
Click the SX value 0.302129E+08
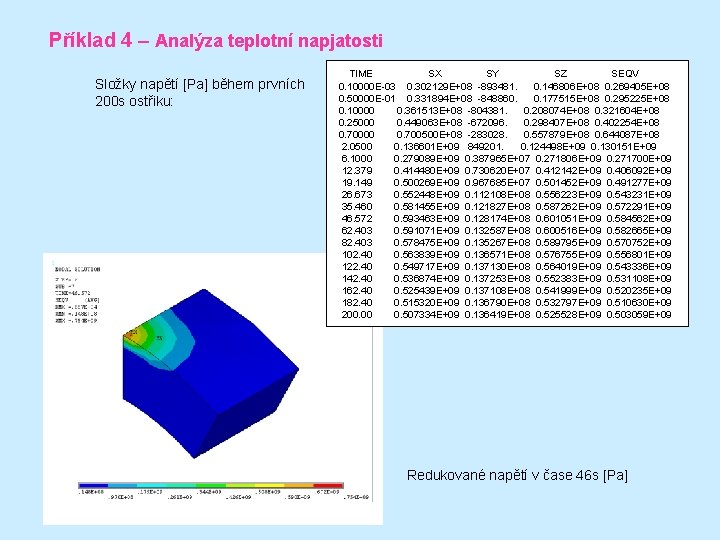(439, 86)
